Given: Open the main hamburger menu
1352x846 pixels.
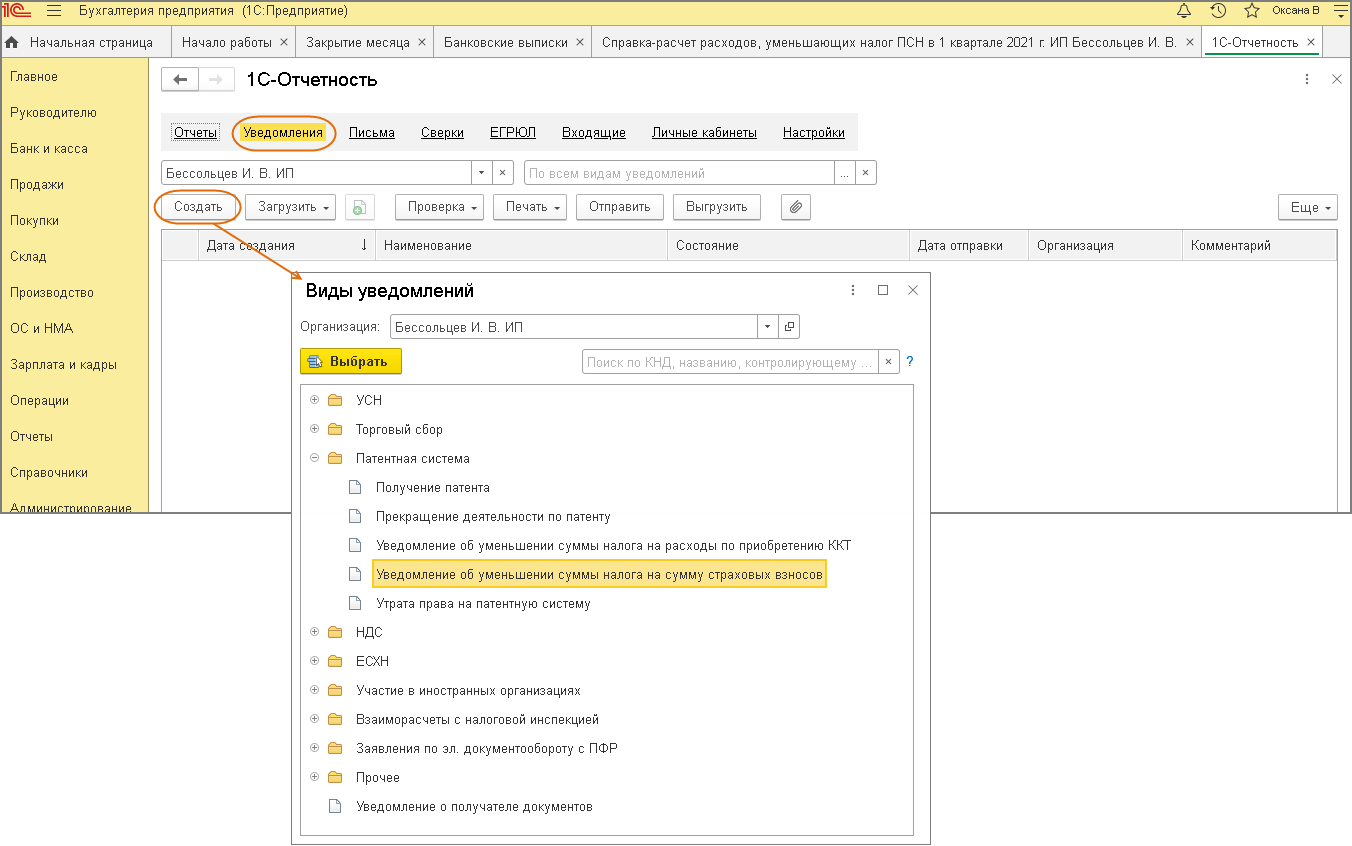Looking at the screenshot, I should (x=54, y=11).
